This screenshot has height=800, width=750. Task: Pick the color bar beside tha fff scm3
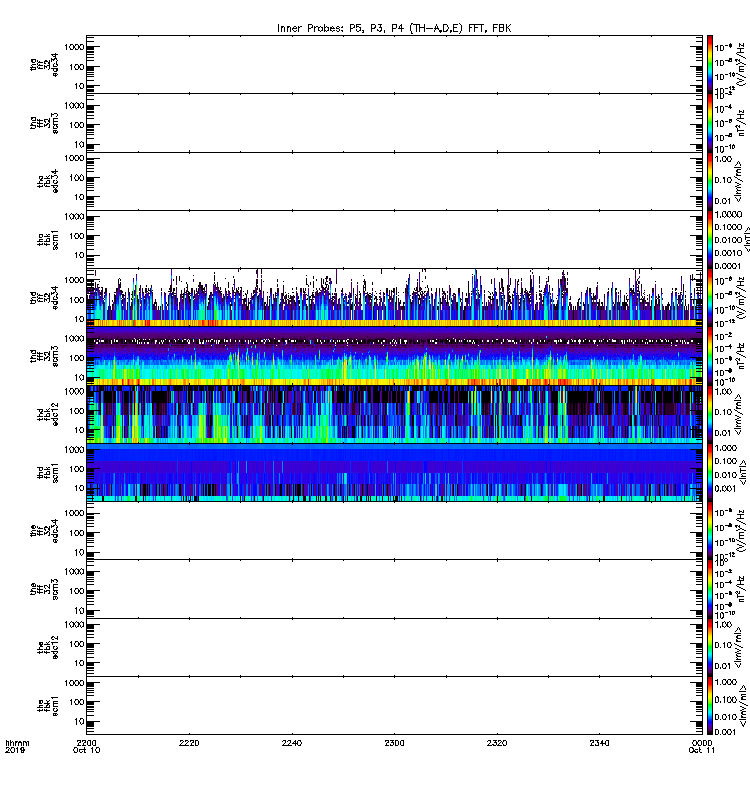pos(710,123)
